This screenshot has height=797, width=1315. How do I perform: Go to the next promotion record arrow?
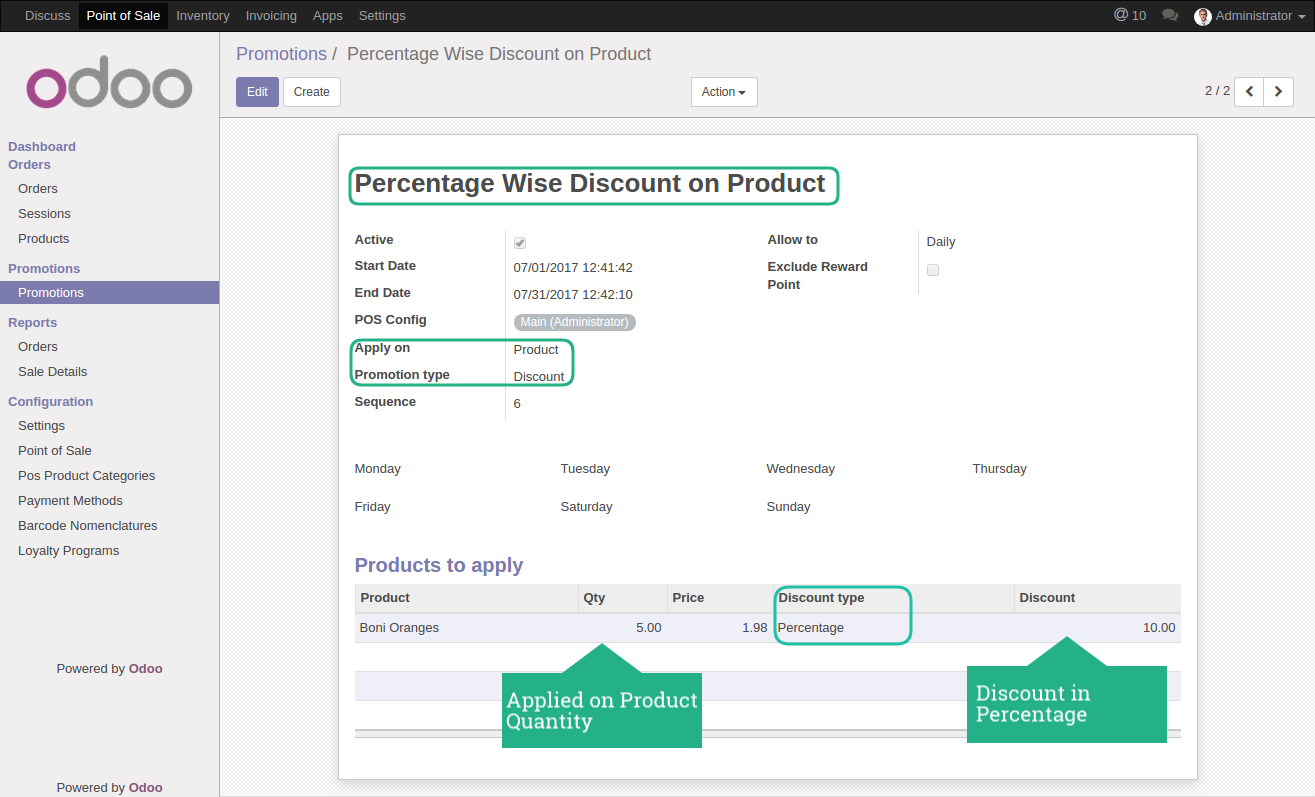(x=1278, y=91)
